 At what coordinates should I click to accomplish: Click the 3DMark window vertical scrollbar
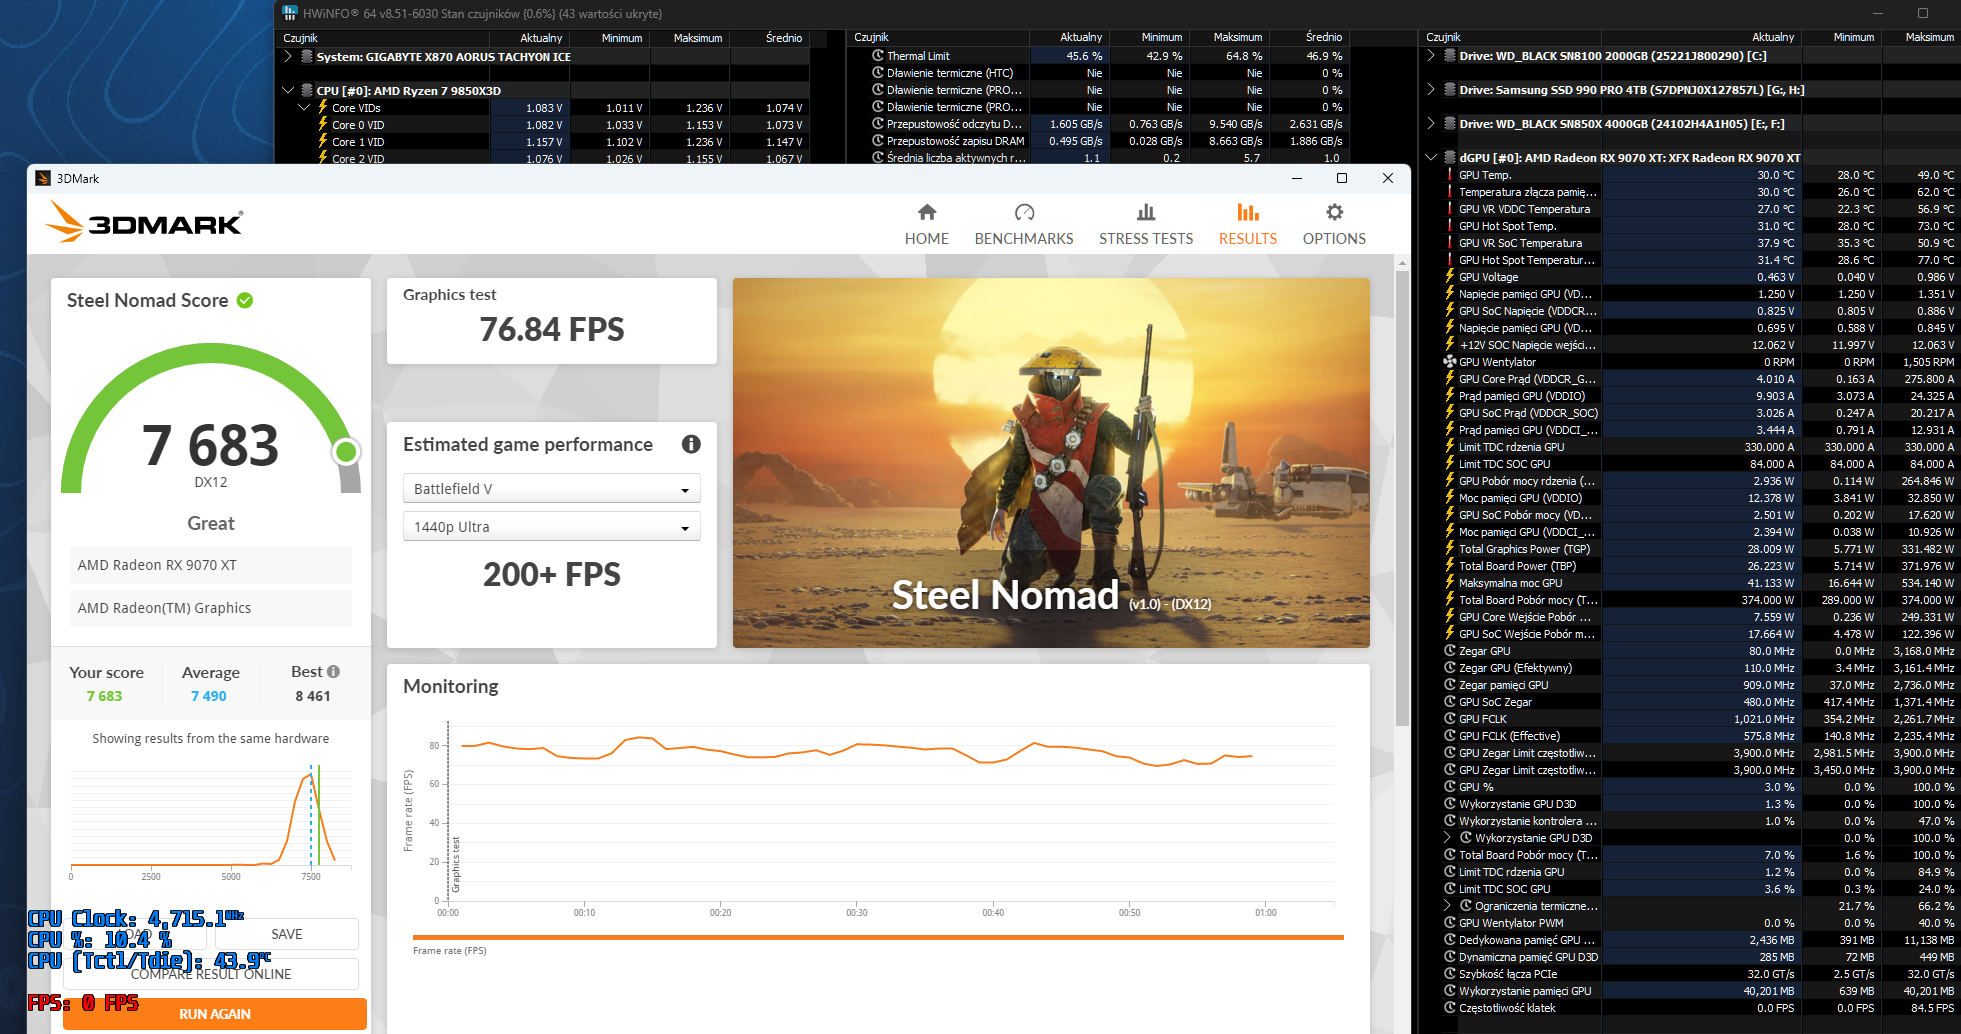point(1402,500)
